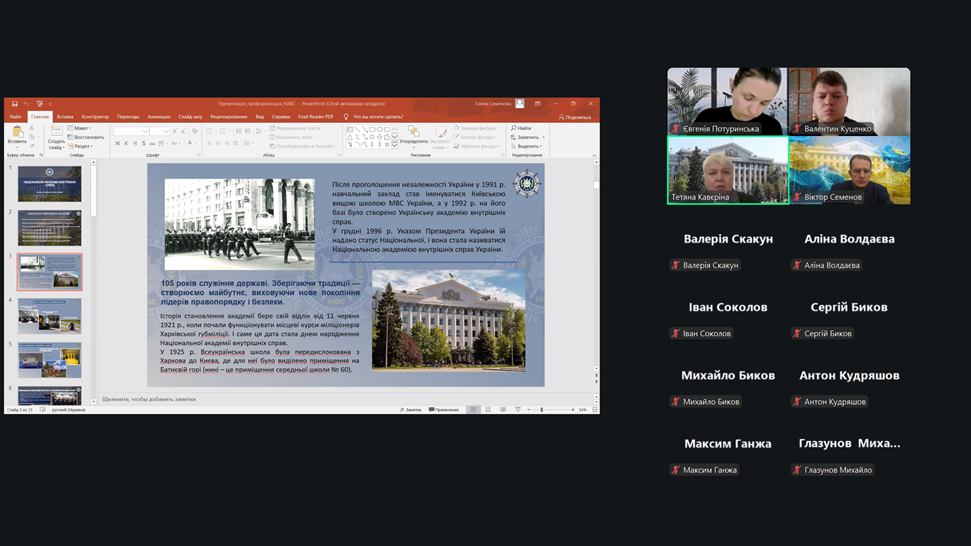Expand the Section (Раздел) dropdown
The height and width of the screenshot is (546, 971).
point(81,146)
